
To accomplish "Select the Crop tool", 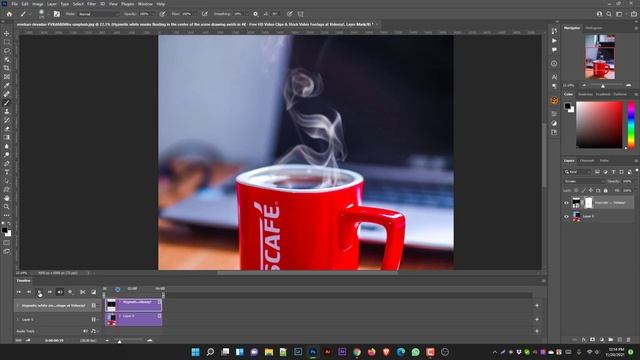I will tap(7, 68).
